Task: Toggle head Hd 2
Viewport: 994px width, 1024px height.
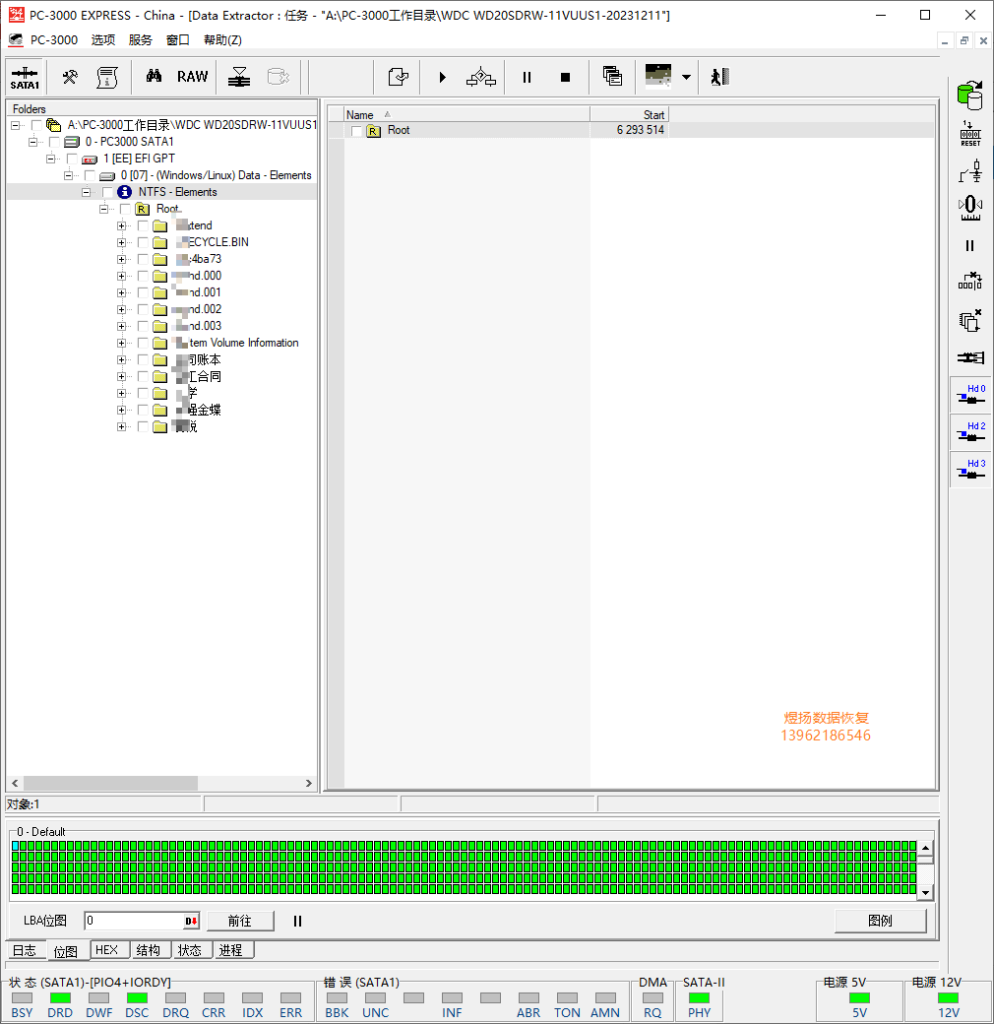Action: tap(970, 432)
